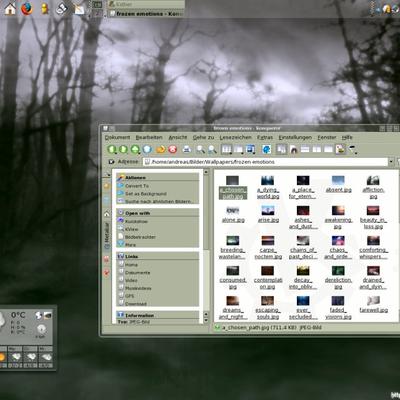Click the yellow figure icon in top panel
400x400 pixels.
tap(45, 8)
